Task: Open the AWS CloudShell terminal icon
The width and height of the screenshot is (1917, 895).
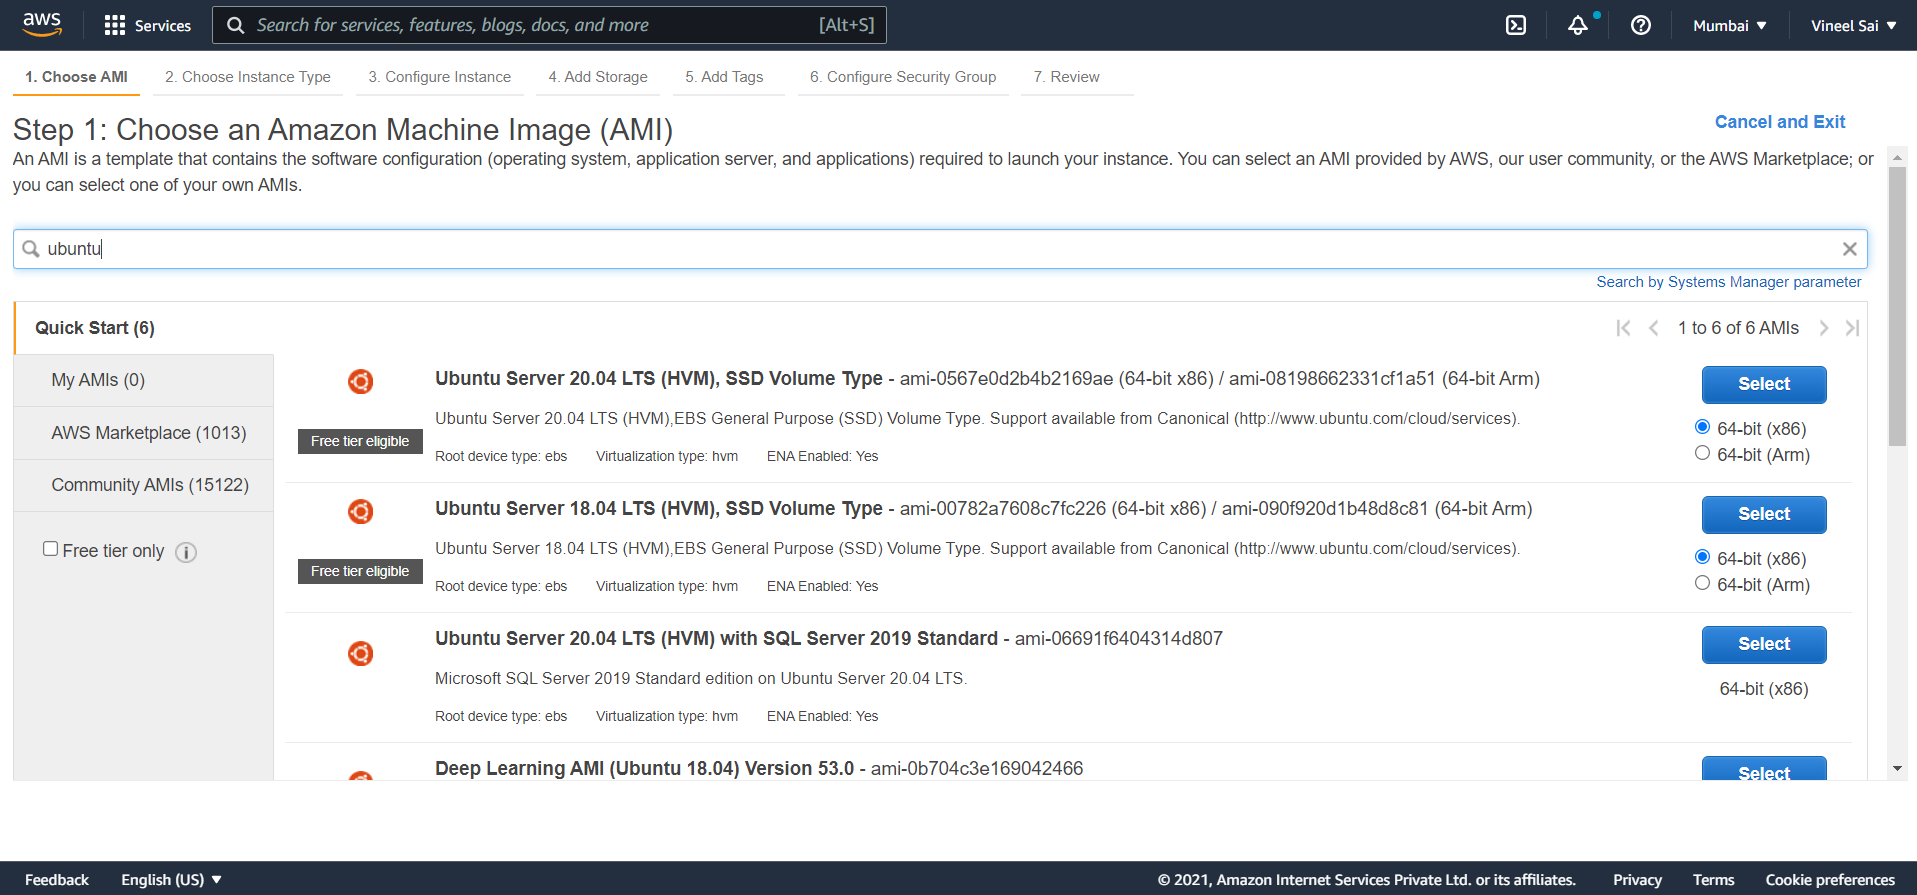Action: (x=1516, y=25)
